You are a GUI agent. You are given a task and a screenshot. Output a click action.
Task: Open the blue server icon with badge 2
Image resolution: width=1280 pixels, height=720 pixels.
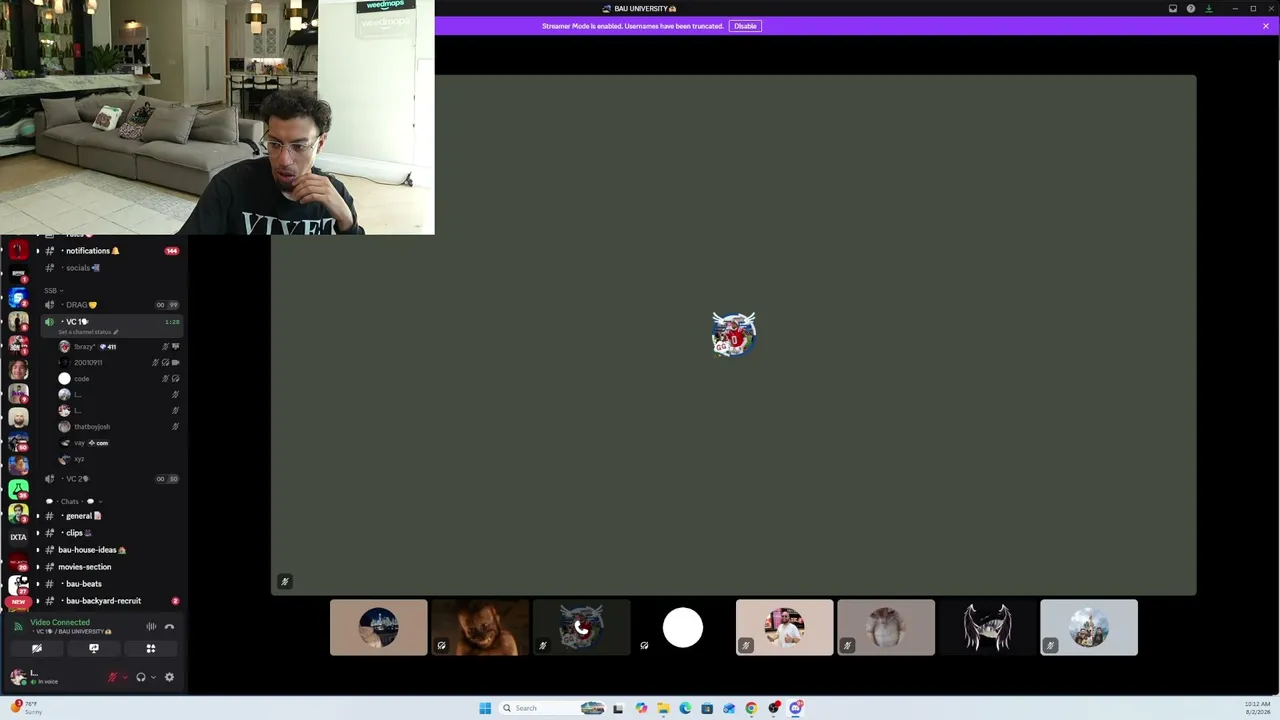[x=18, y=298]
